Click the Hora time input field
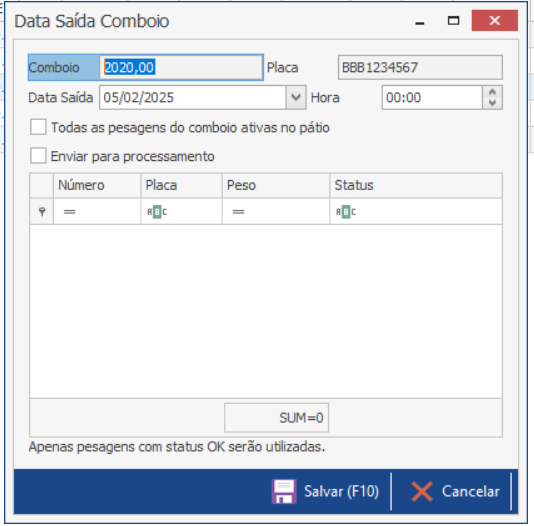Viewport: 534px width, 526px height. [x=432, y=97]
